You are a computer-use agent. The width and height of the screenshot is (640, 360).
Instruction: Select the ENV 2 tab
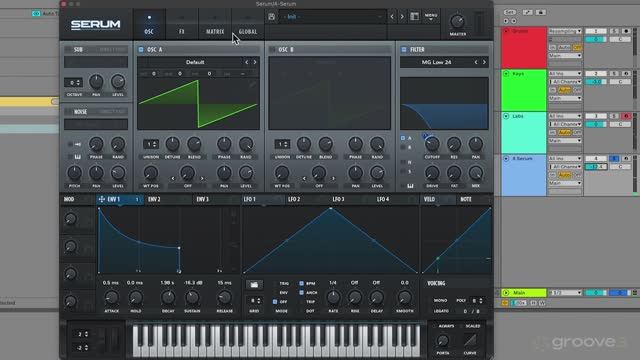154,199
